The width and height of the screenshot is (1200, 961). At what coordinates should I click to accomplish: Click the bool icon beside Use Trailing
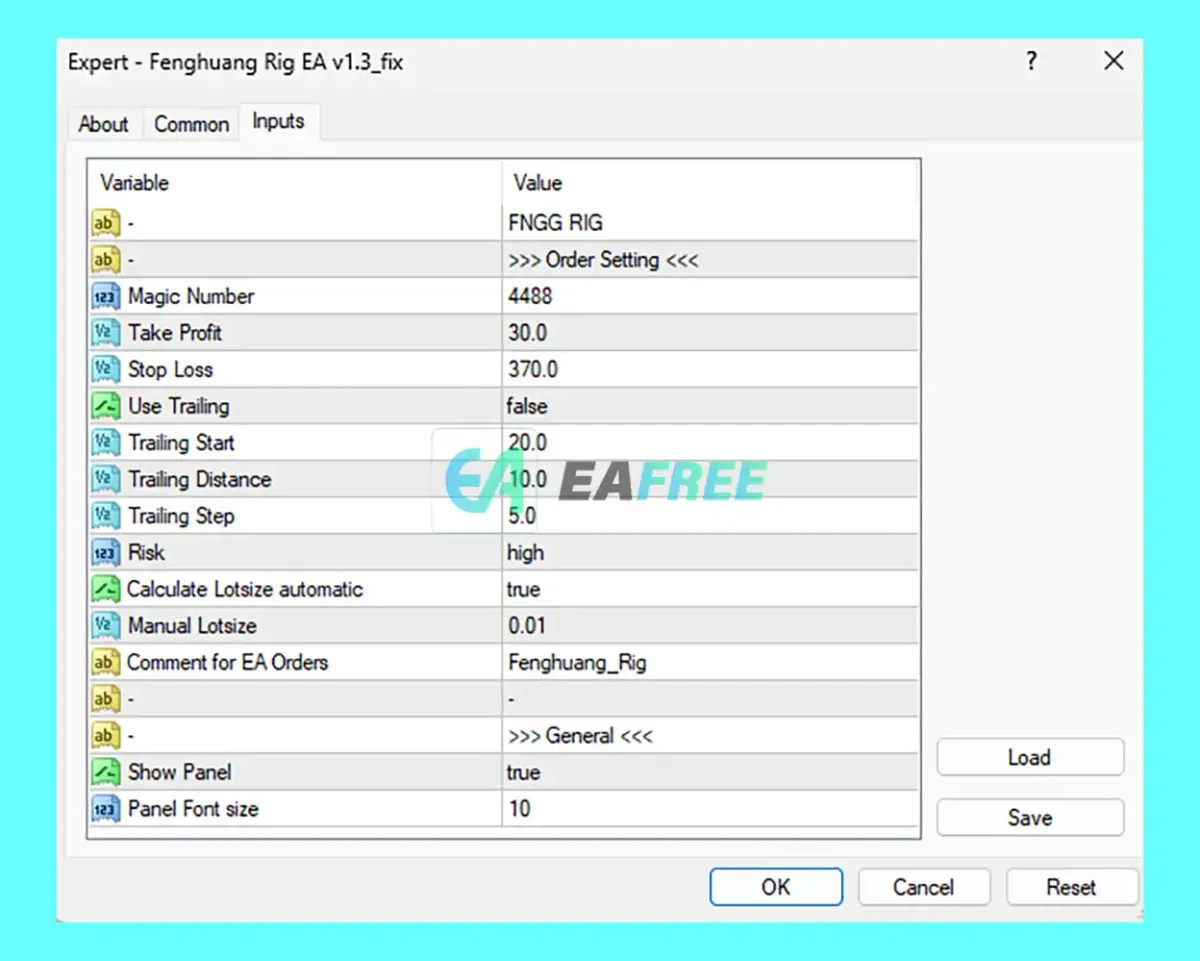[105, 406]
